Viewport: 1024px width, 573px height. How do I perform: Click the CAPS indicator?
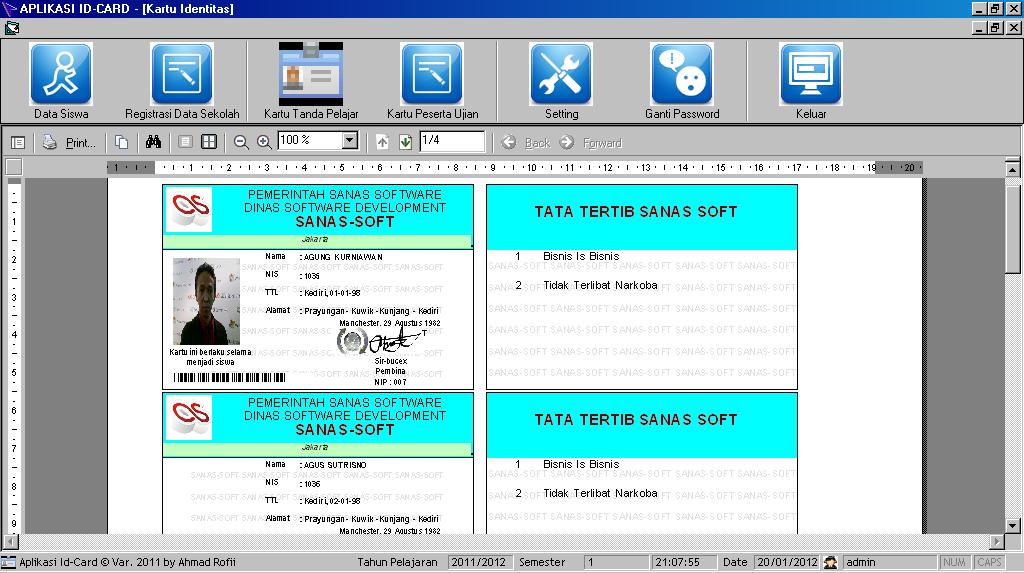[989, 562]
